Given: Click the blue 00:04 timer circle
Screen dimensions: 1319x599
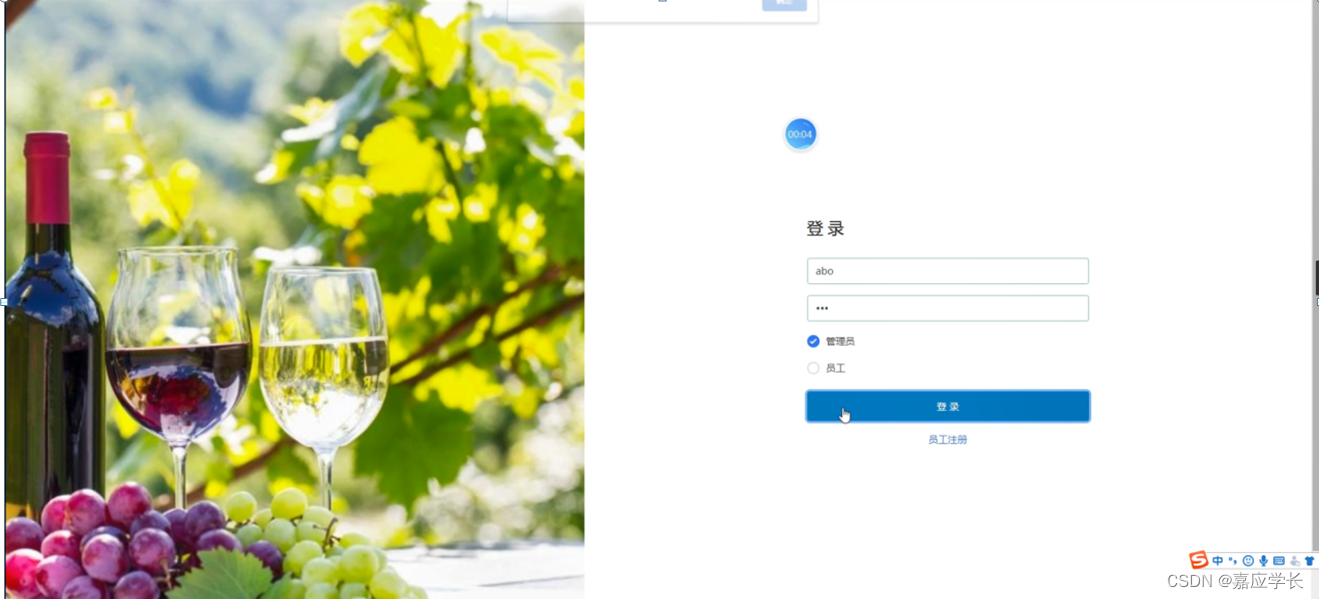Looking at the screenshot, I should 800,134.
